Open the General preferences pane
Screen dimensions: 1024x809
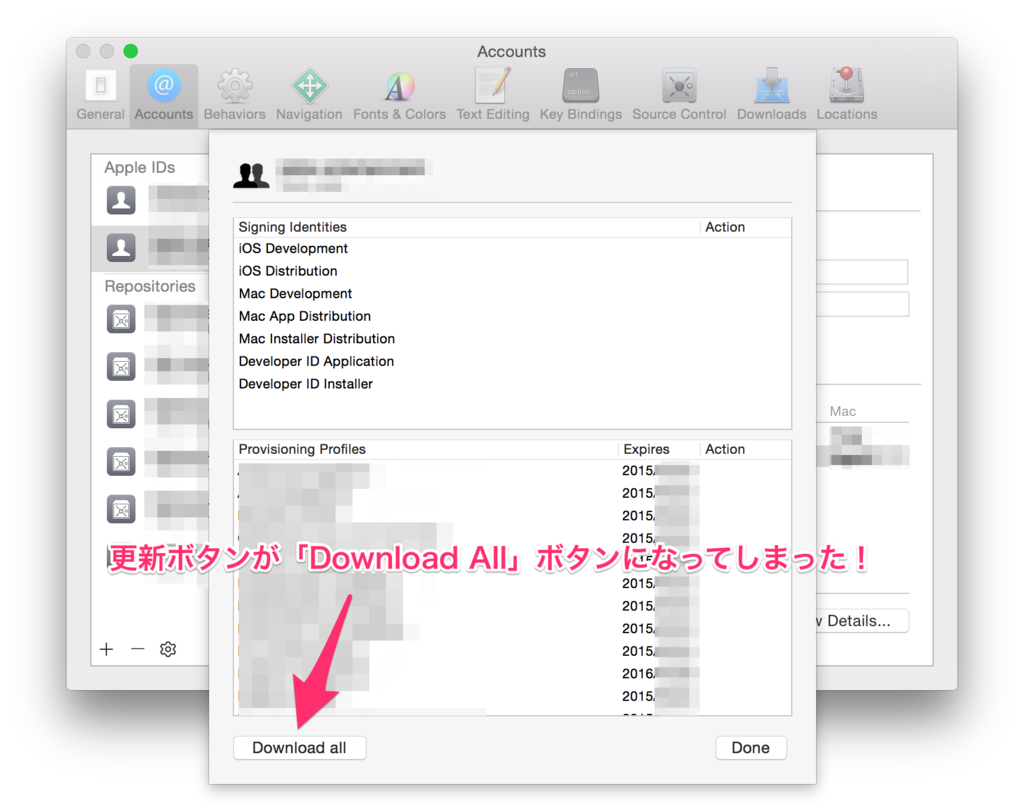100,95
